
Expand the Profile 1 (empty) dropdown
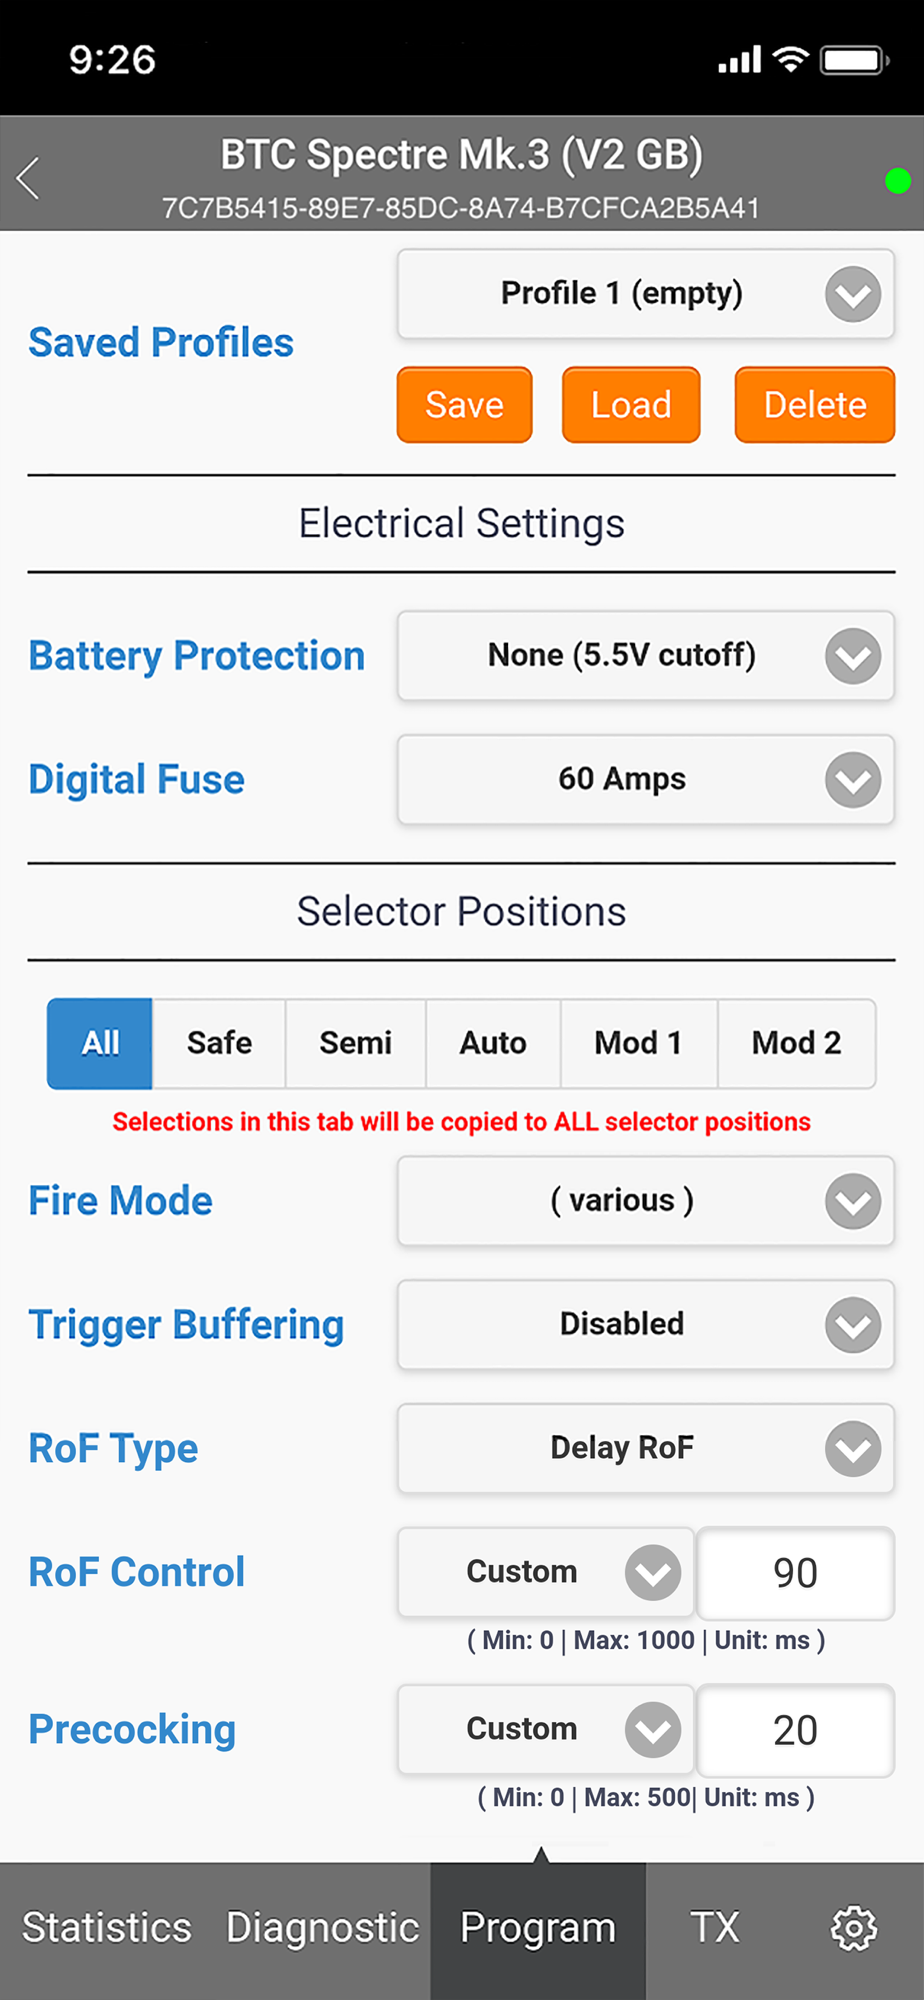[646, 294]
